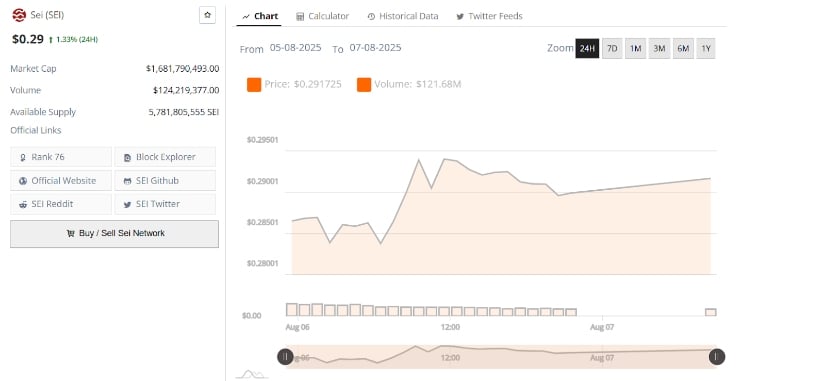Toggle the Volume series legend swatch
Viewport: 825px width, 381px height.
(x=364, y=84)
